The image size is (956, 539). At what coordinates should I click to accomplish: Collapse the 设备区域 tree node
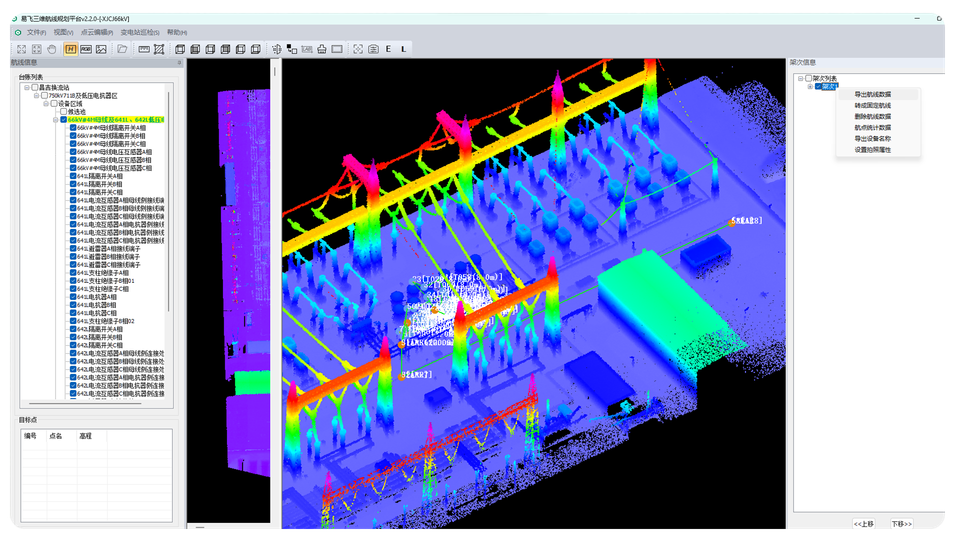tap(44, 104)
